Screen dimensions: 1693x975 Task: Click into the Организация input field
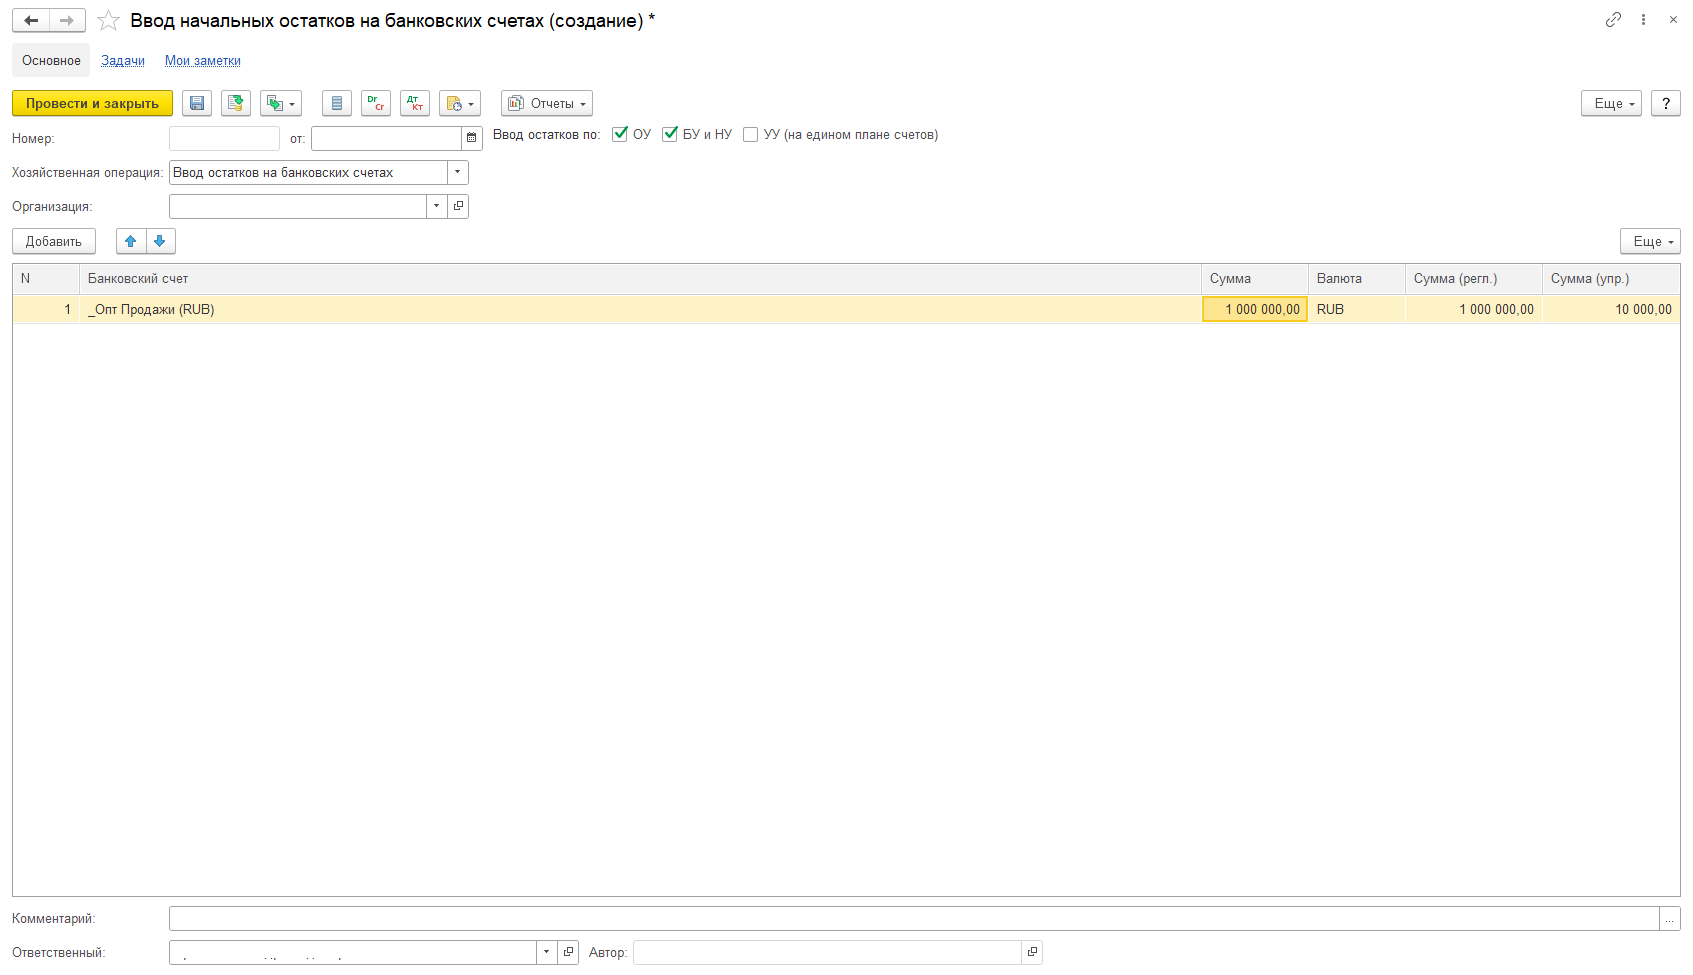(x=298, y=206)
